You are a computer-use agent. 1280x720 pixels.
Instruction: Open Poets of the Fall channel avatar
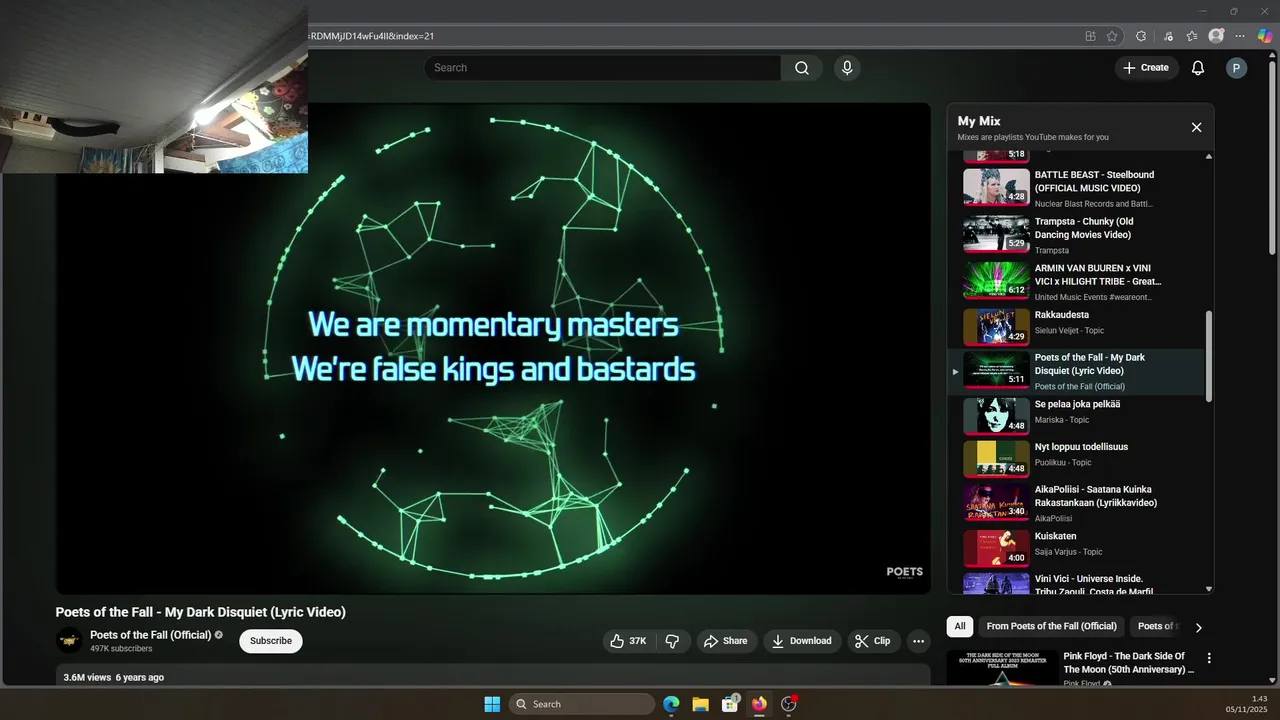(69, 641)
